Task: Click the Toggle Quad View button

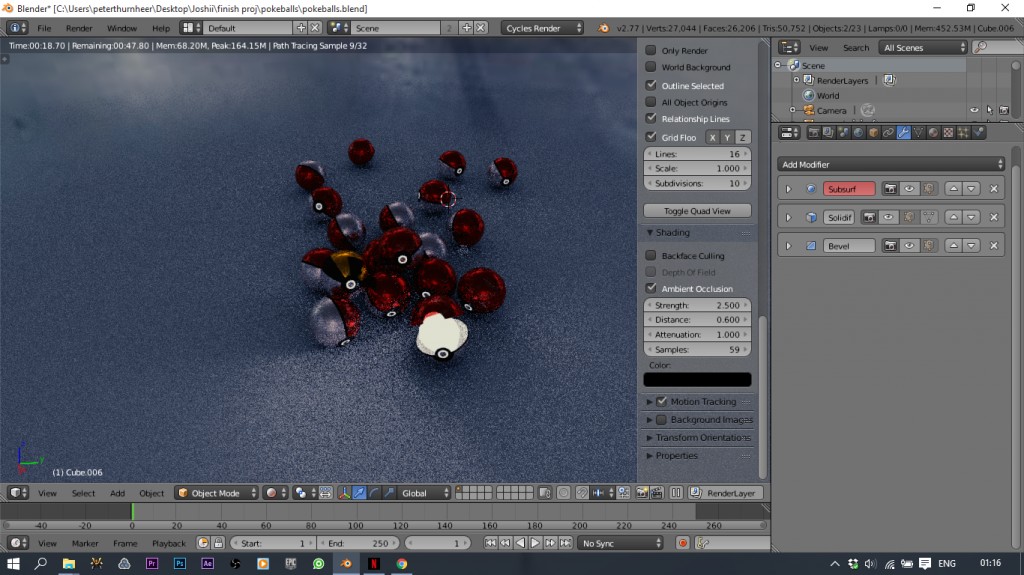Action: click(697, 211)
